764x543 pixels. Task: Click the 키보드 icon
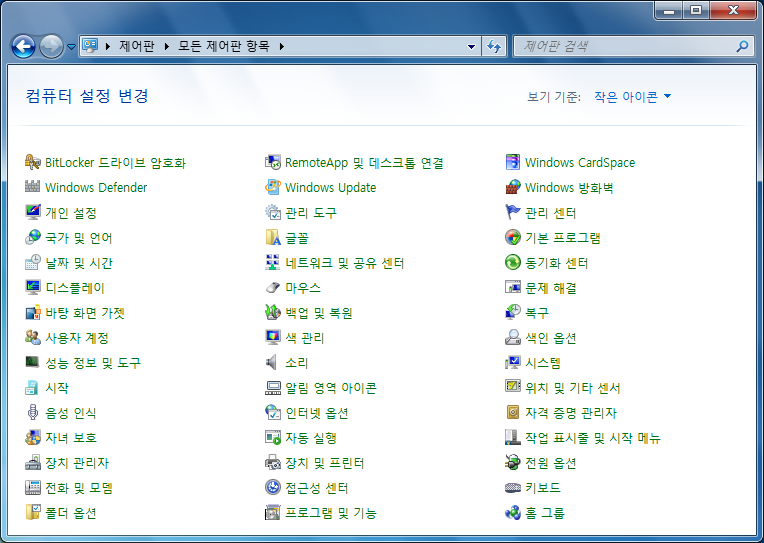point(513,488)
